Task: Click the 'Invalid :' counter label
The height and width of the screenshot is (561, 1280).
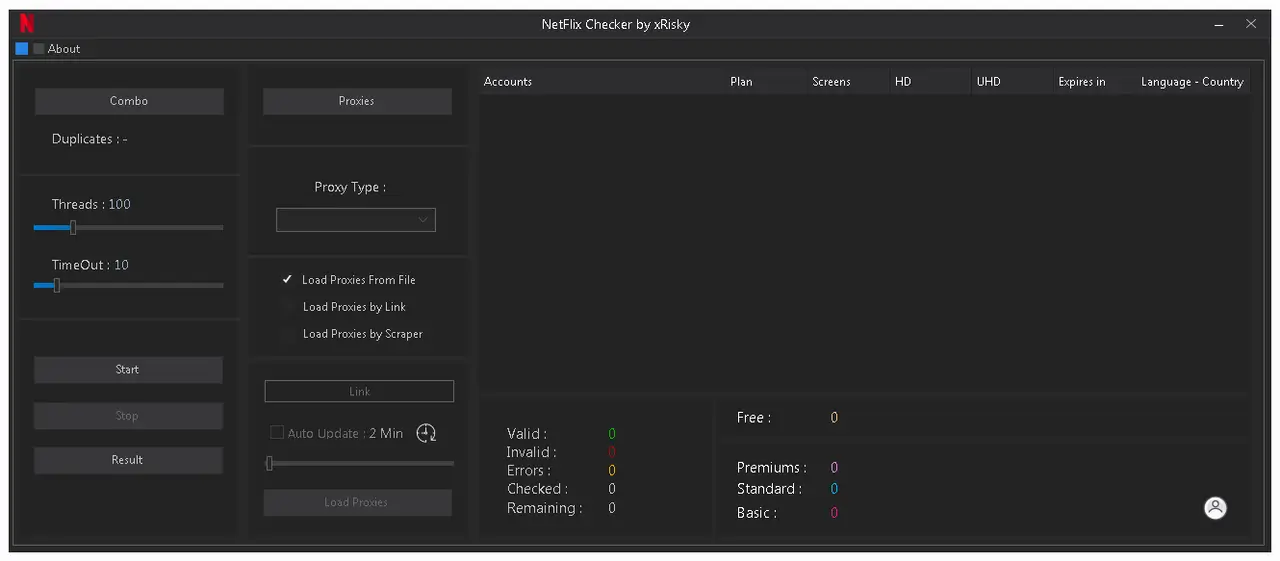Action: point(531,452)
